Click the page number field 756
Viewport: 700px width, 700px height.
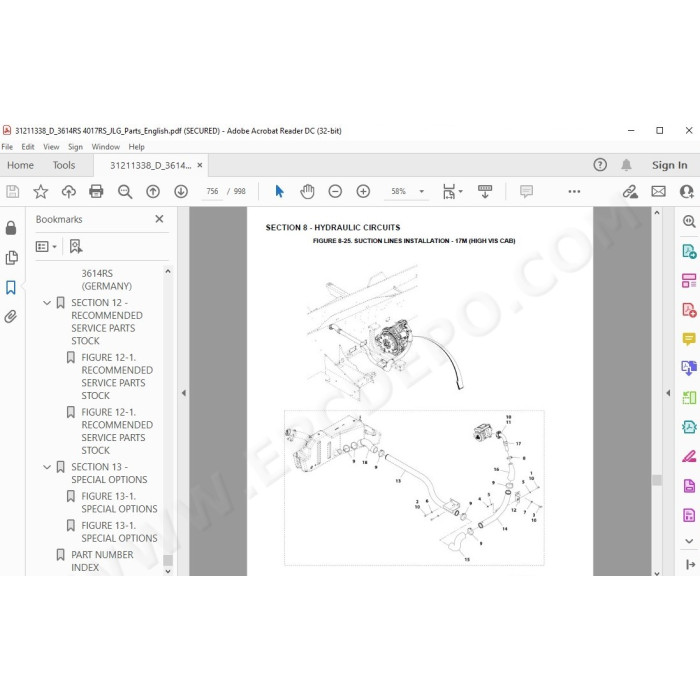pyautogui.click(x=212, y=192)
